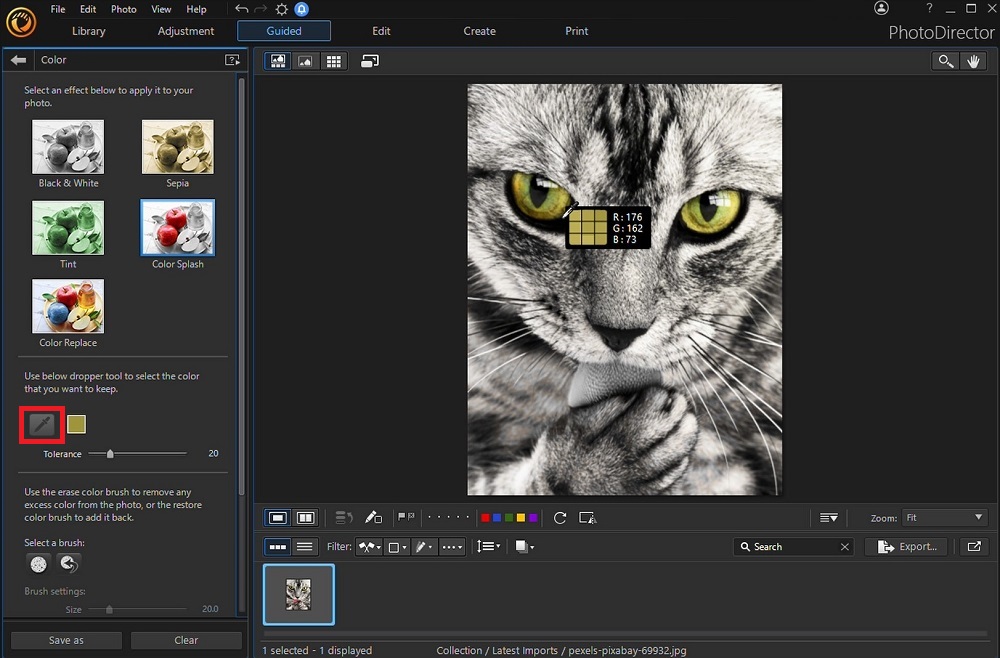This screenshot has width=1000, height=658.
Task: Click the swap before/after view icon
Action: [369, 61]
